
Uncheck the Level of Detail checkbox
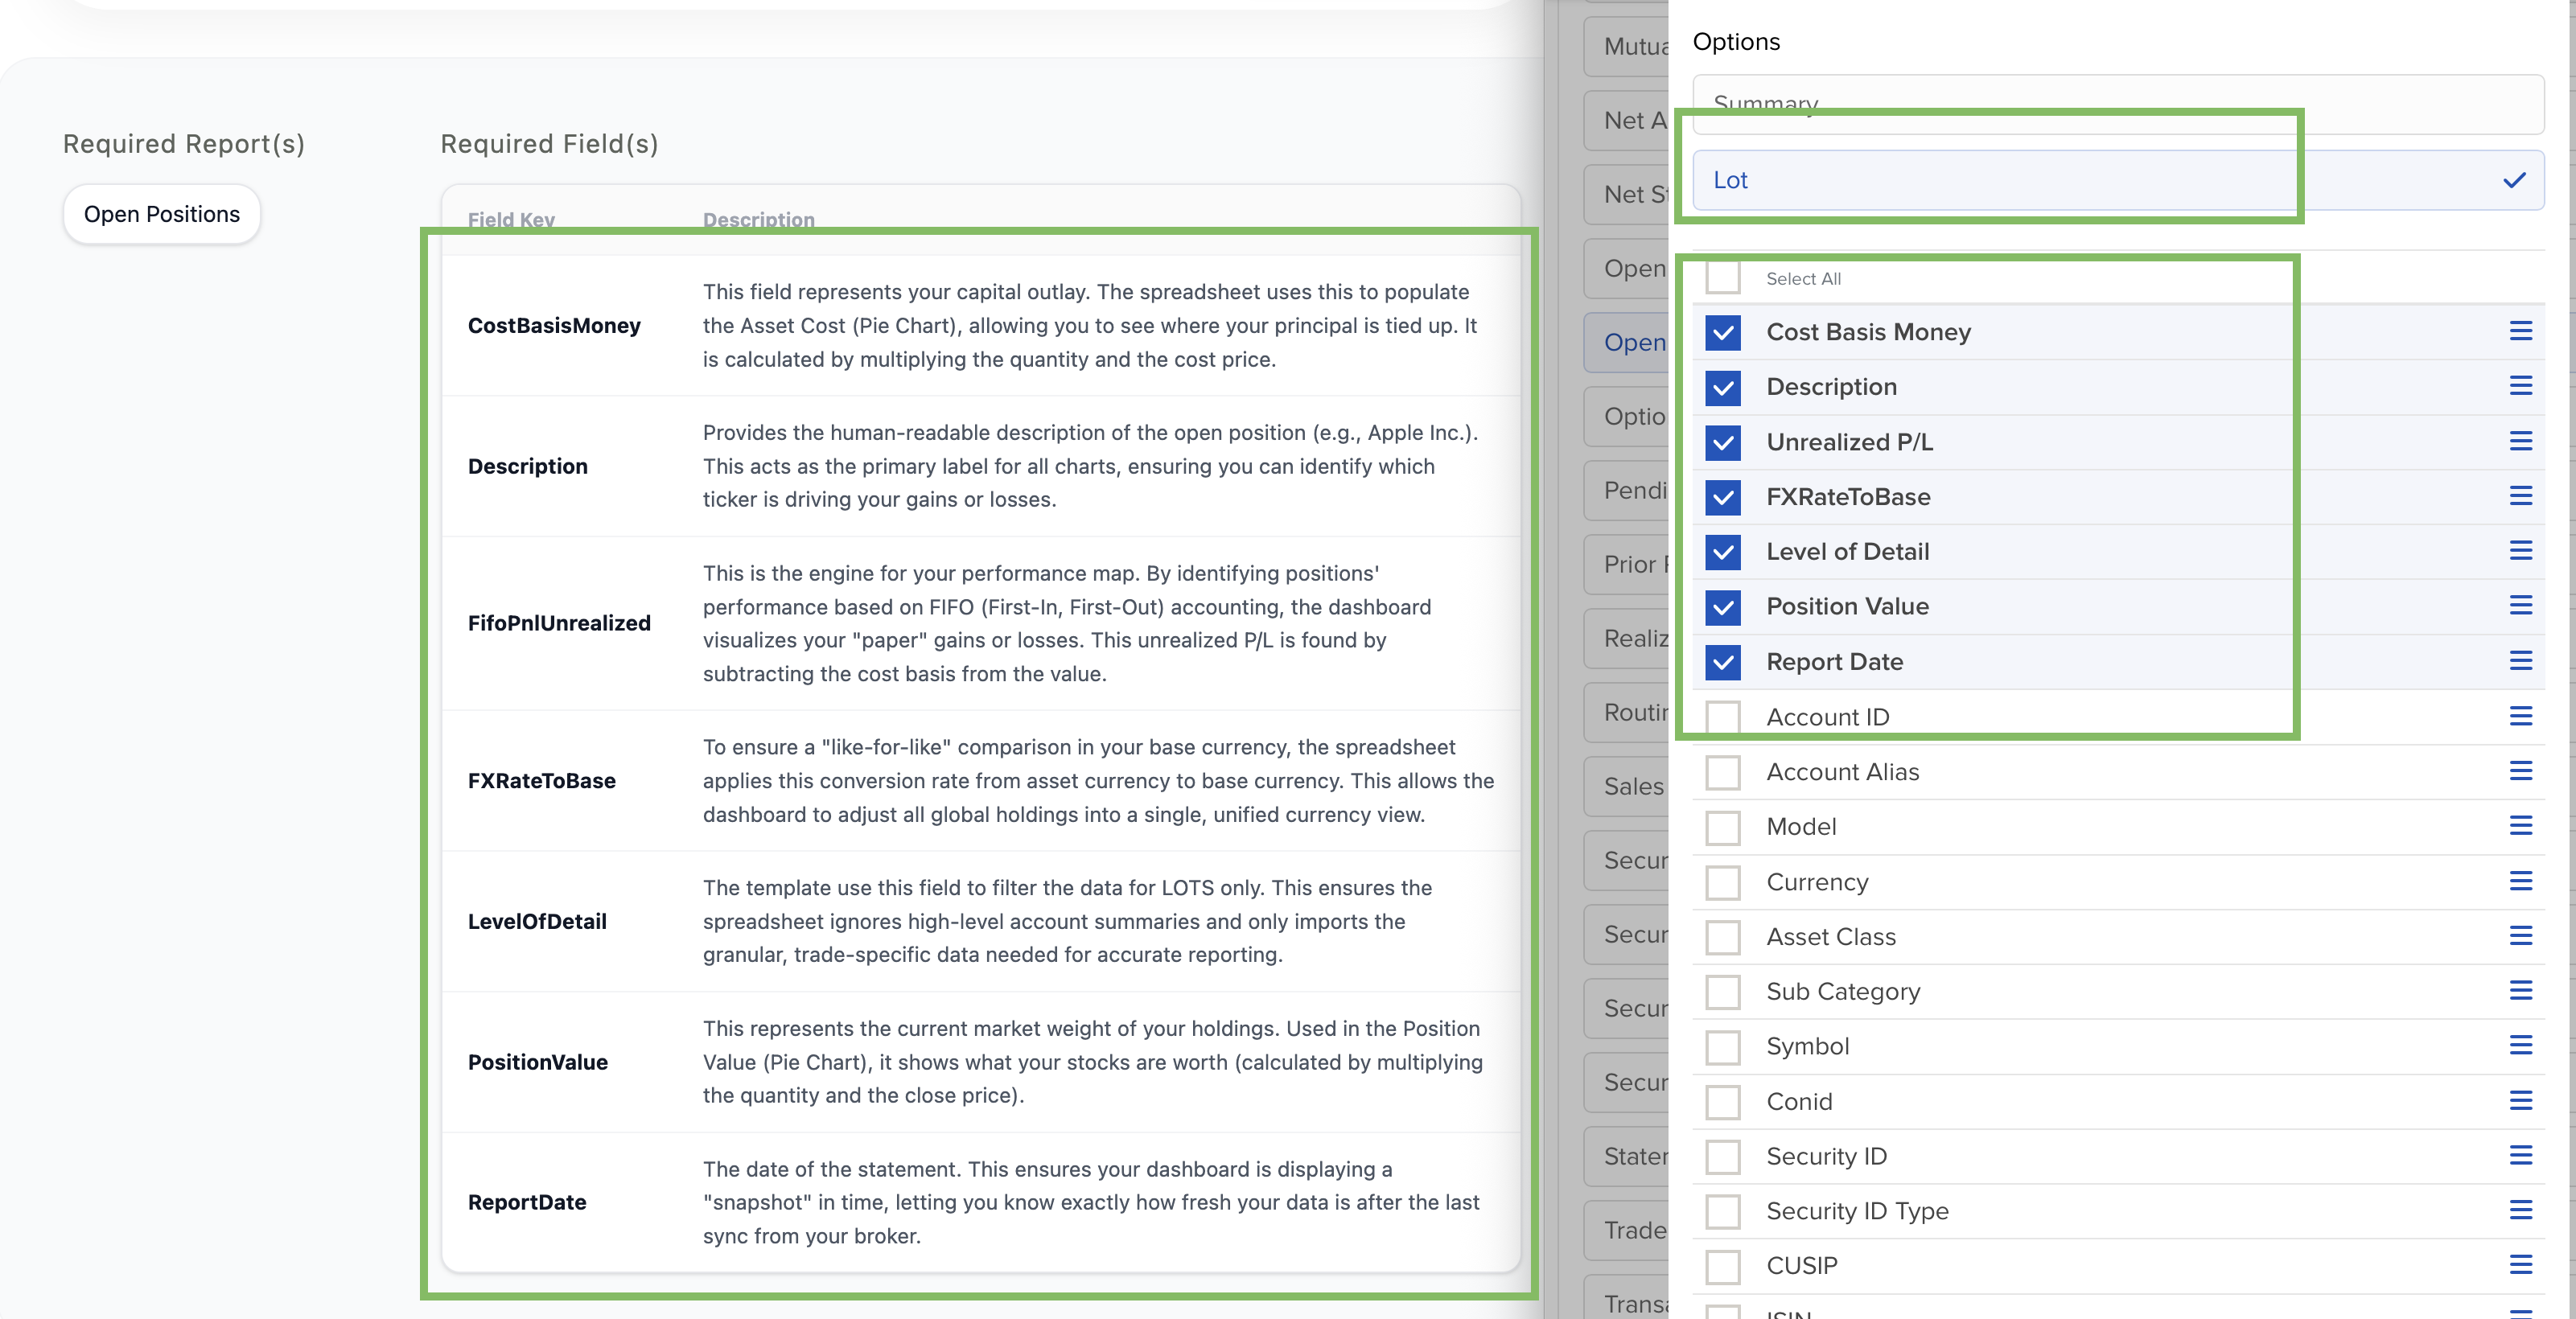(x=1722, y=552)
